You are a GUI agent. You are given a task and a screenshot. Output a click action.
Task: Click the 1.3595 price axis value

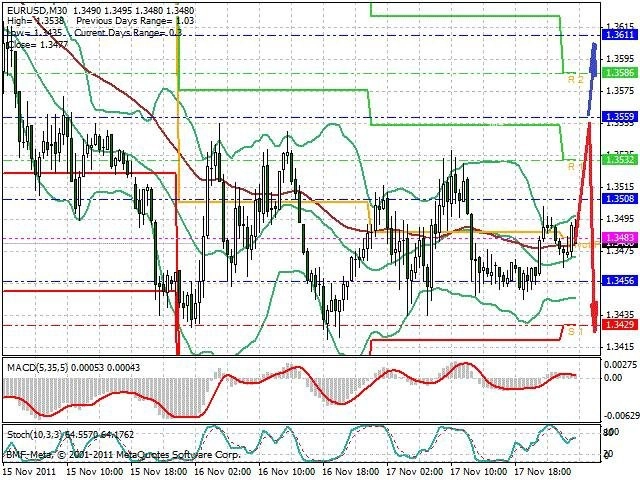tap(620, 59)
